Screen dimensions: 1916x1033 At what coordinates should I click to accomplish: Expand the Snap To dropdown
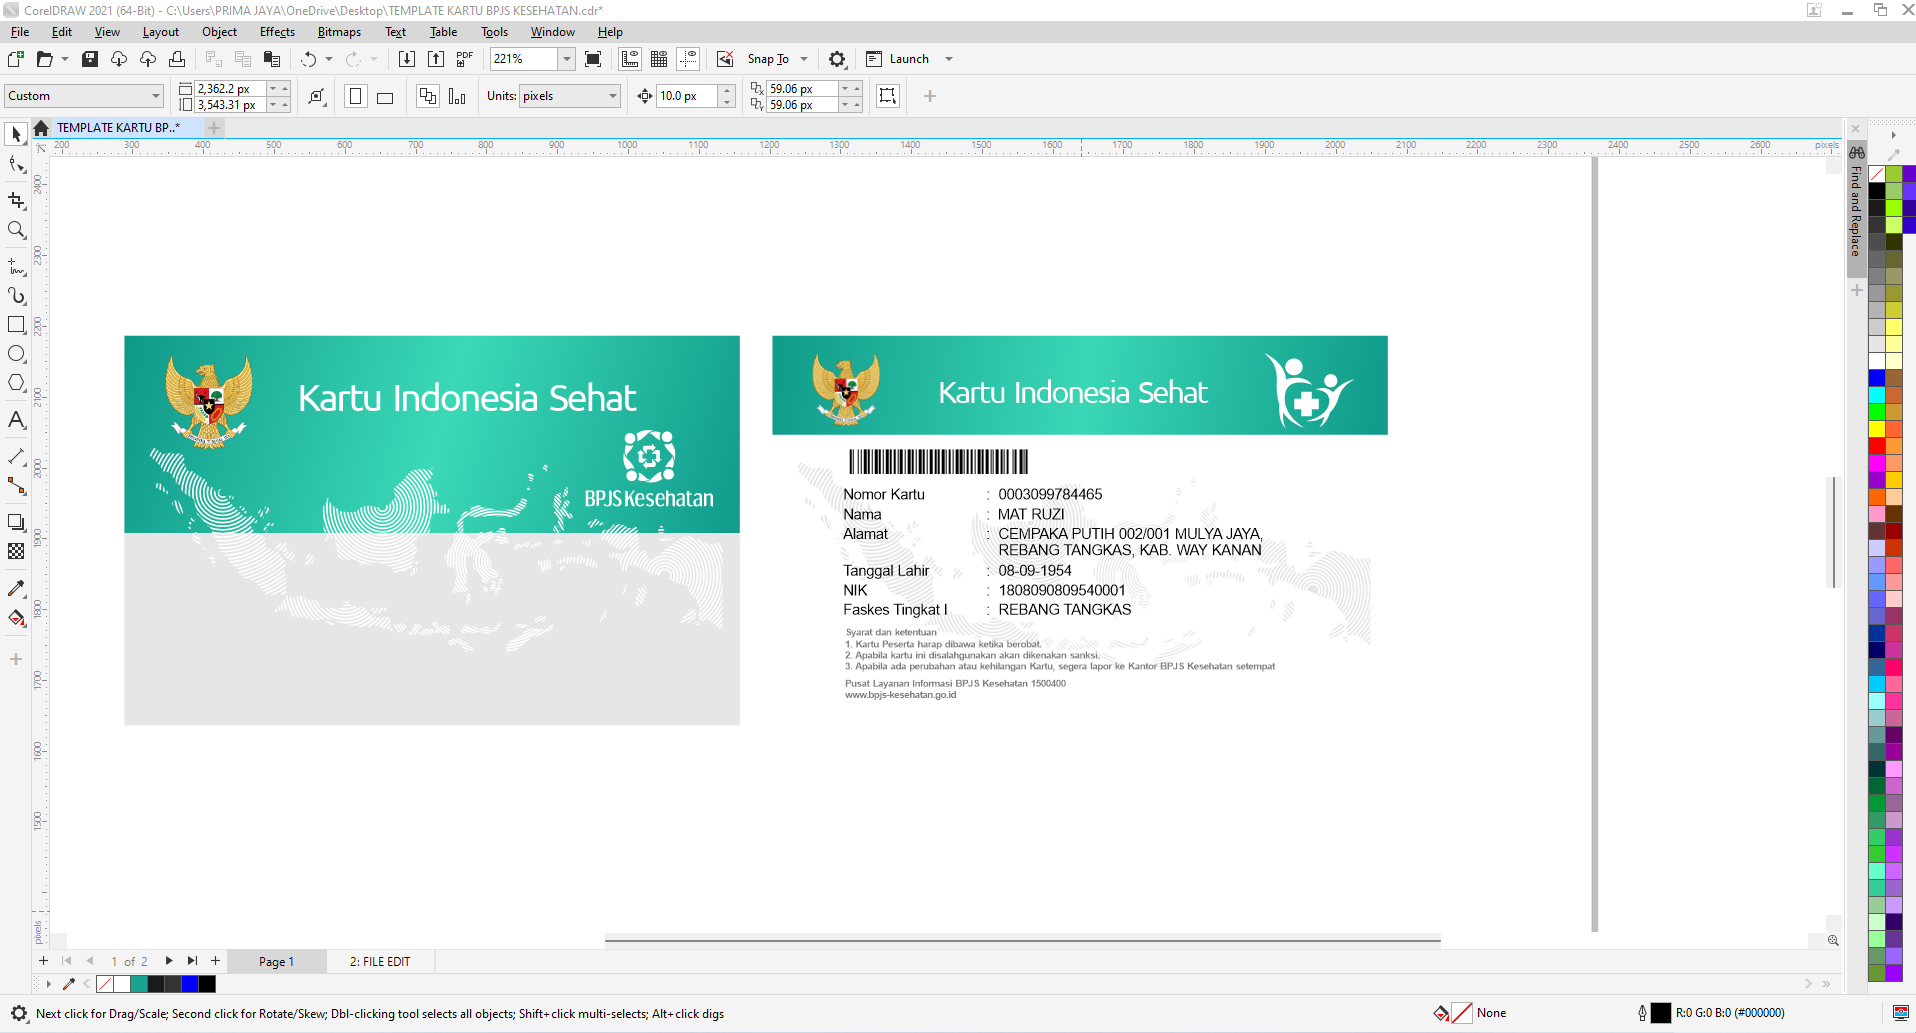(804, 59)
